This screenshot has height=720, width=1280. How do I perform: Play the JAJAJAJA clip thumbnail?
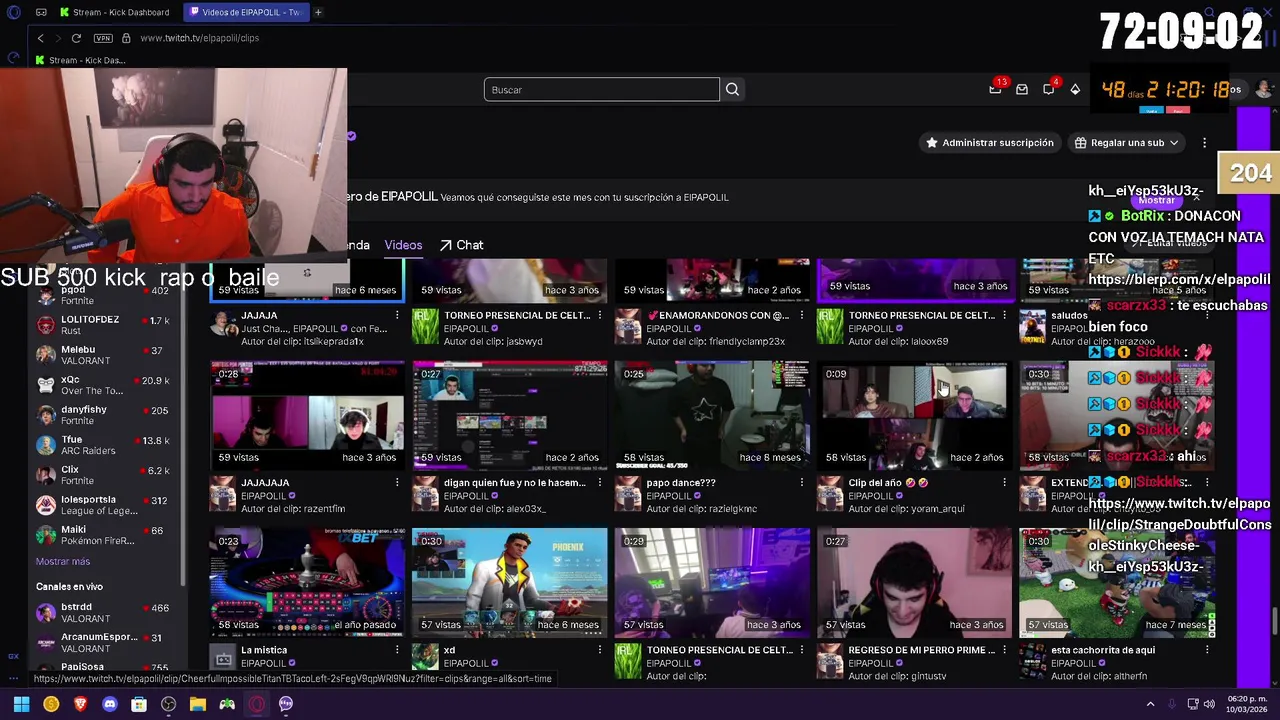coord(307,415)
